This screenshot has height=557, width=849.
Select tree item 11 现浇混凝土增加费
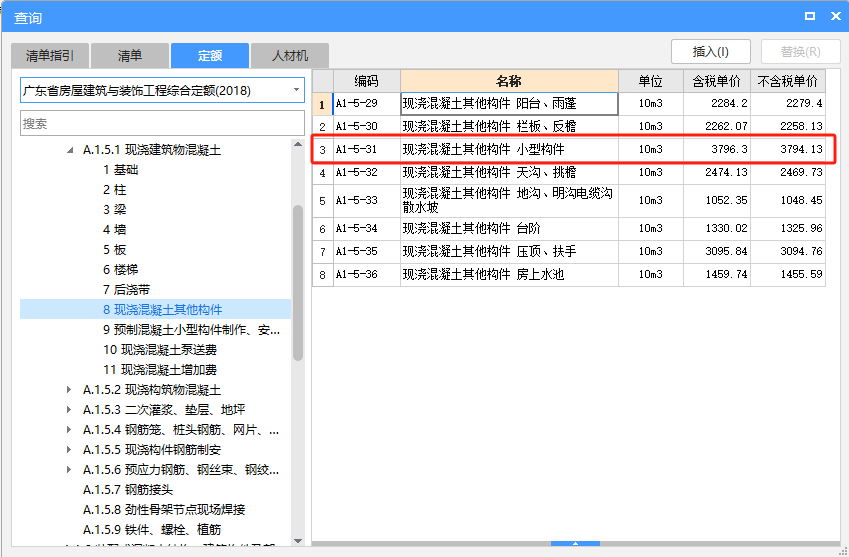point(160,370)
